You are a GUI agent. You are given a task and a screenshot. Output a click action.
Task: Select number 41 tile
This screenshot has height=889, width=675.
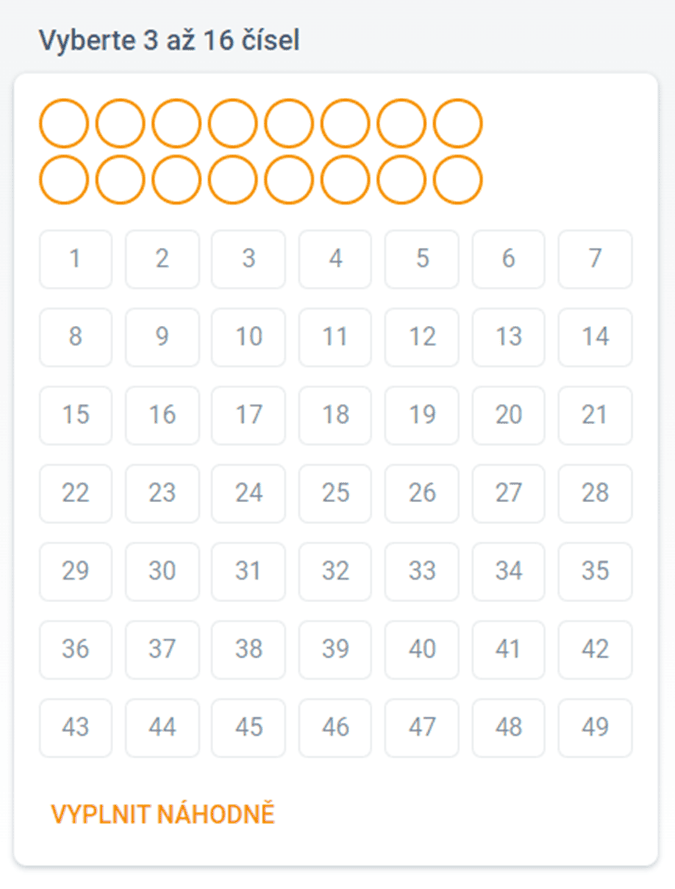tap(508, 650)
